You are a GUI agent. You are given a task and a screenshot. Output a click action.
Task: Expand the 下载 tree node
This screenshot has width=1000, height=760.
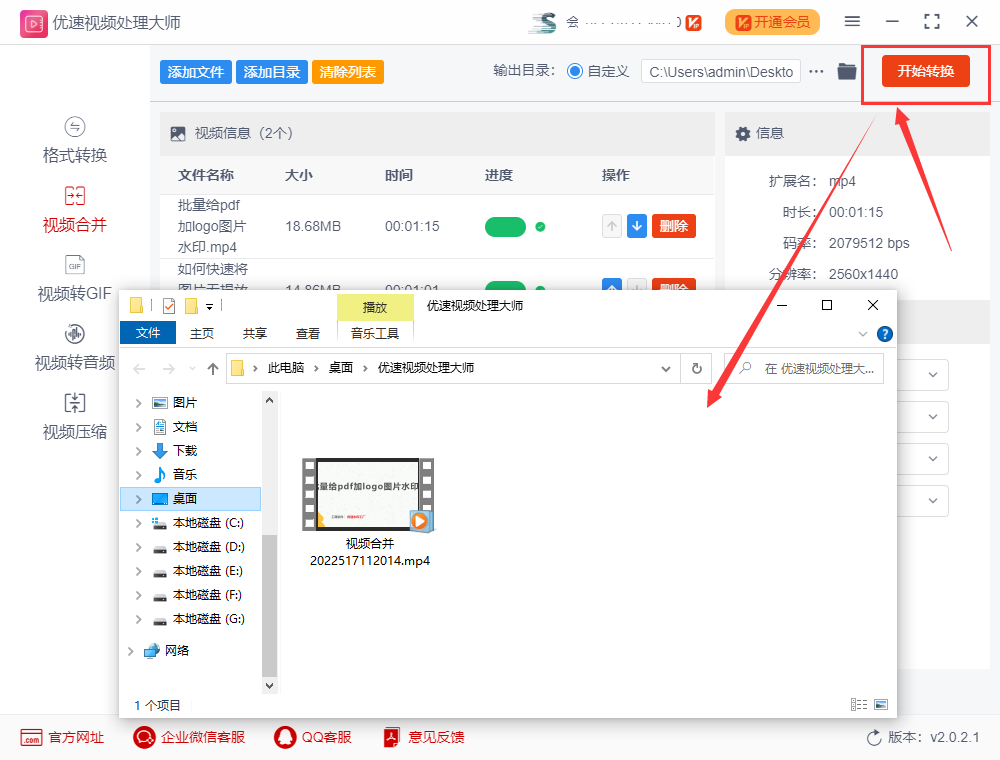(x=138, y=451)
